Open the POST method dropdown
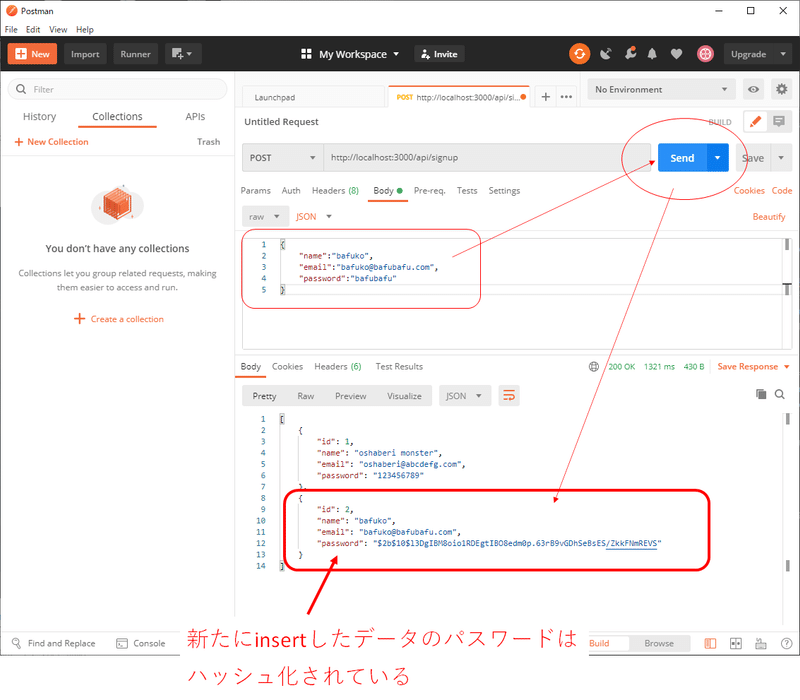This screenshot has width=800, height=700. click(x=283, y=158)
